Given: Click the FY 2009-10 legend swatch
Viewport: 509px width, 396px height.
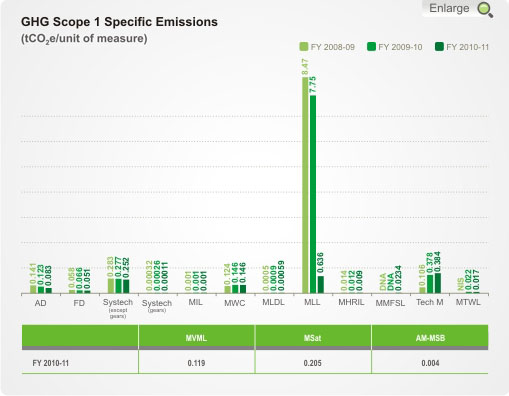Looking at the screenshot, I should click(x=371, y=47).
